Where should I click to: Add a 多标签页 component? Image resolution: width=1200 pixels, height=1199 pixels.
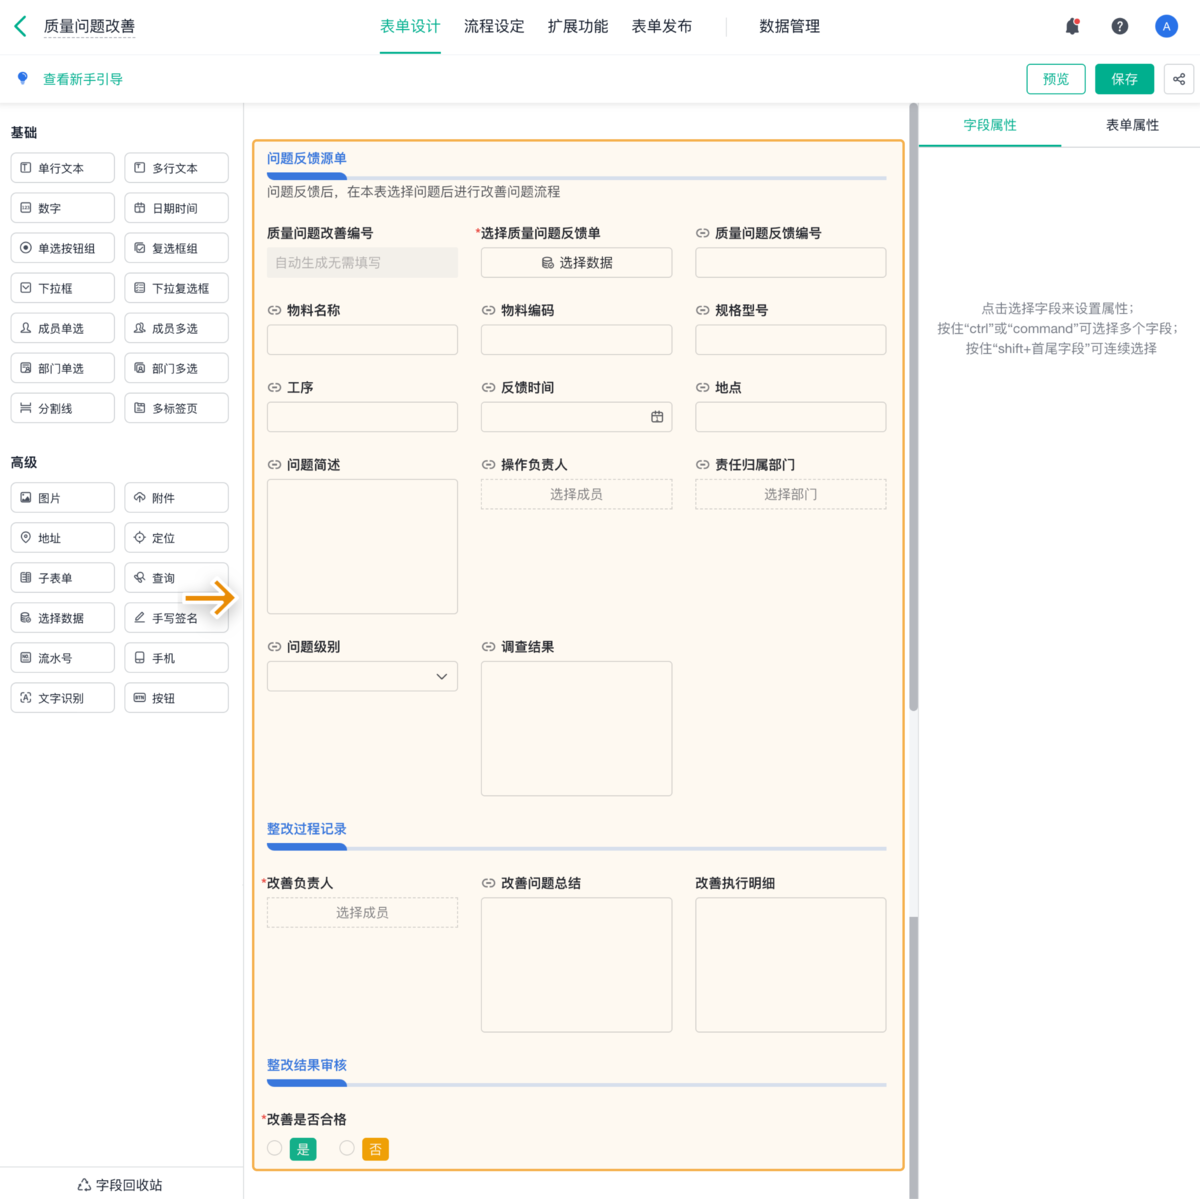click(177, 408)
